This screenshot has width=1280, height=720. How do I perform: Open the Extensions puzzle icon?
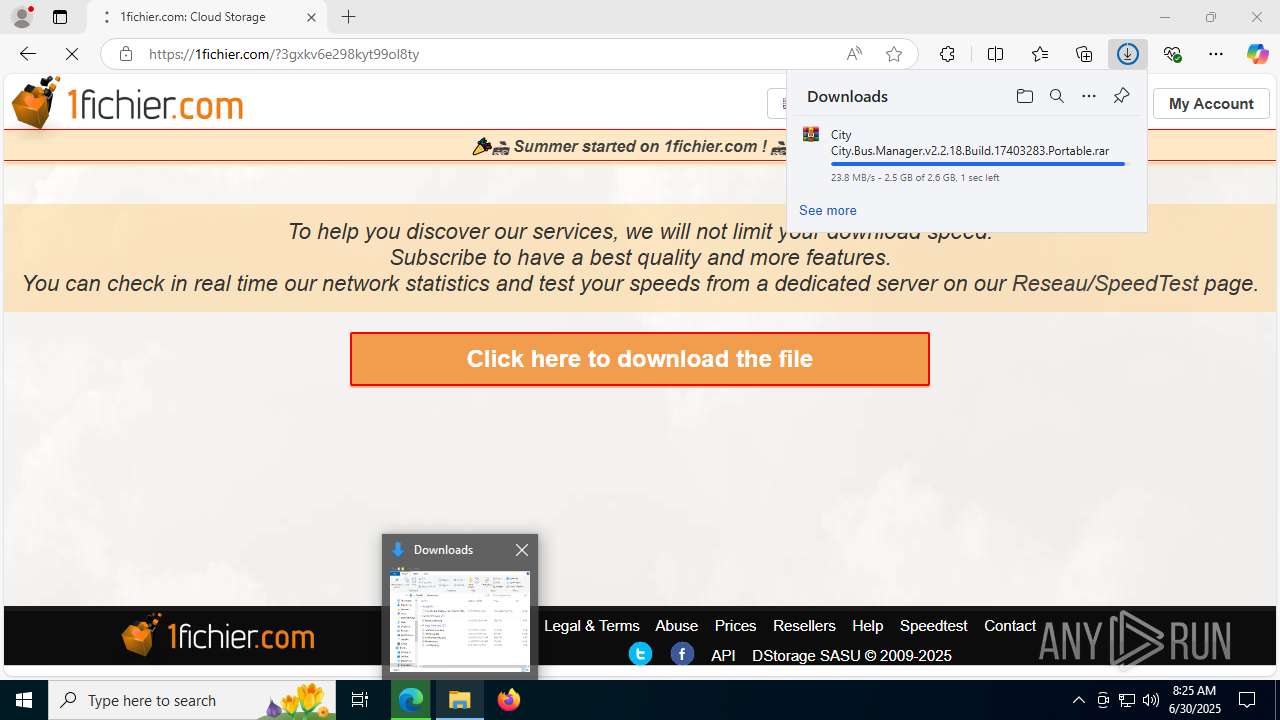coord(947,54)
